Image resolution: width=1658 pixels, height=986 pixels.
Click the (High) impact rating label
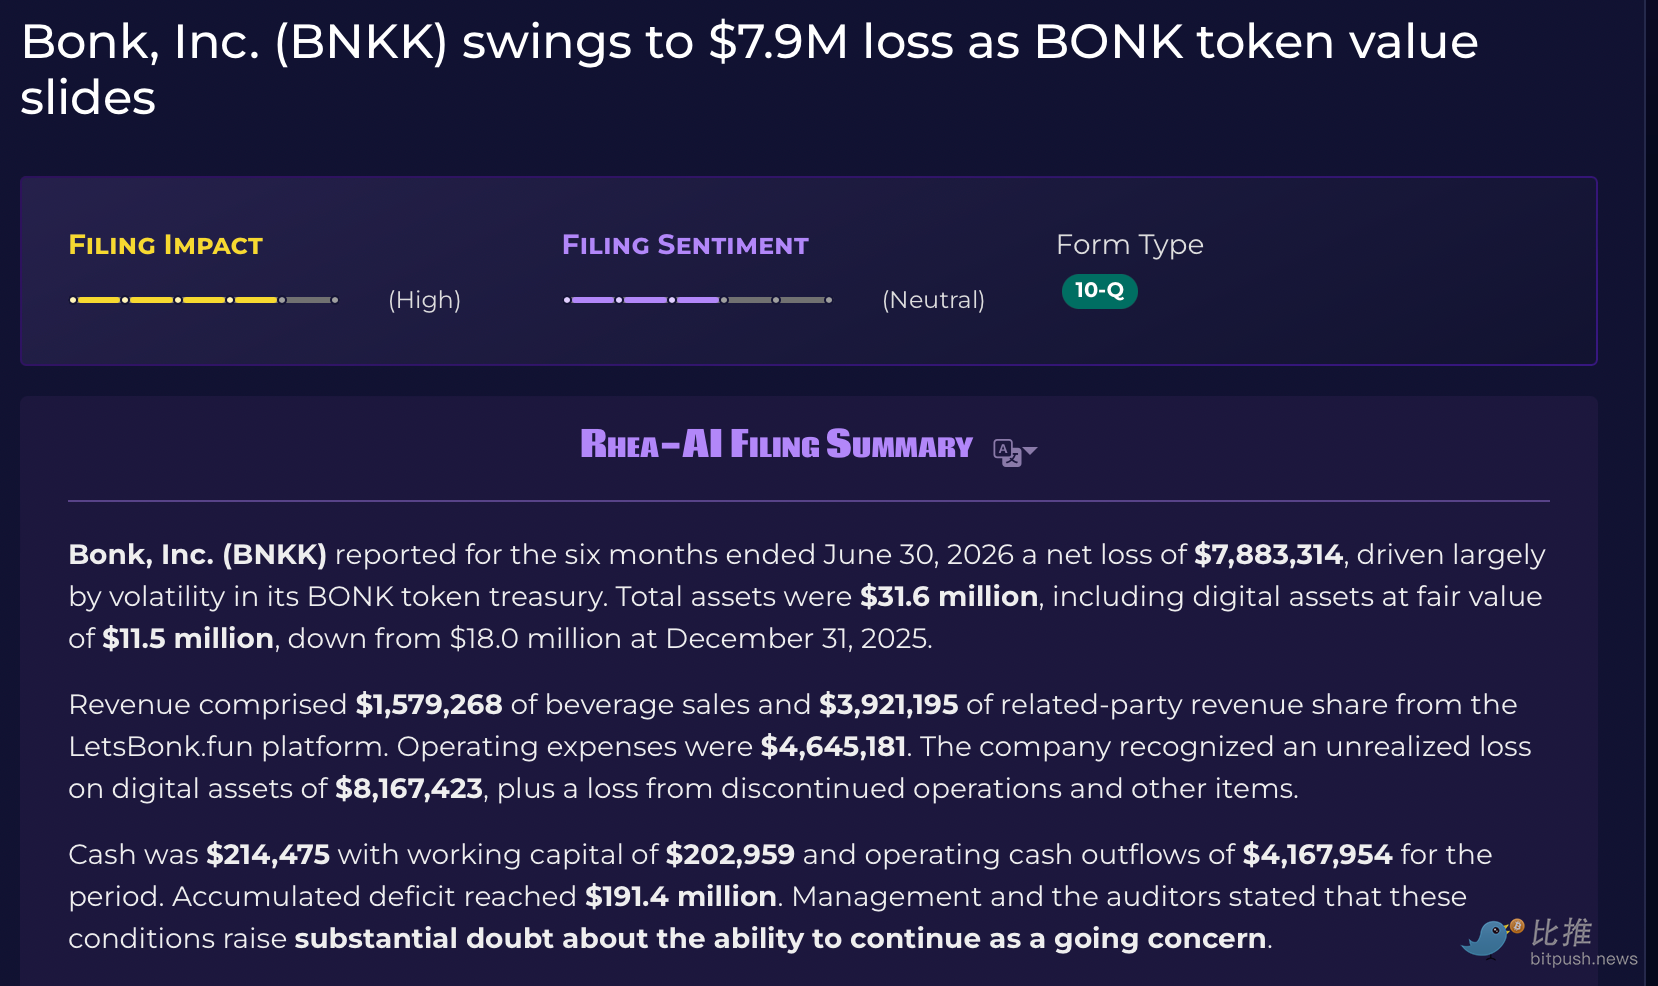pyautogui.click(x=425, y=300)
